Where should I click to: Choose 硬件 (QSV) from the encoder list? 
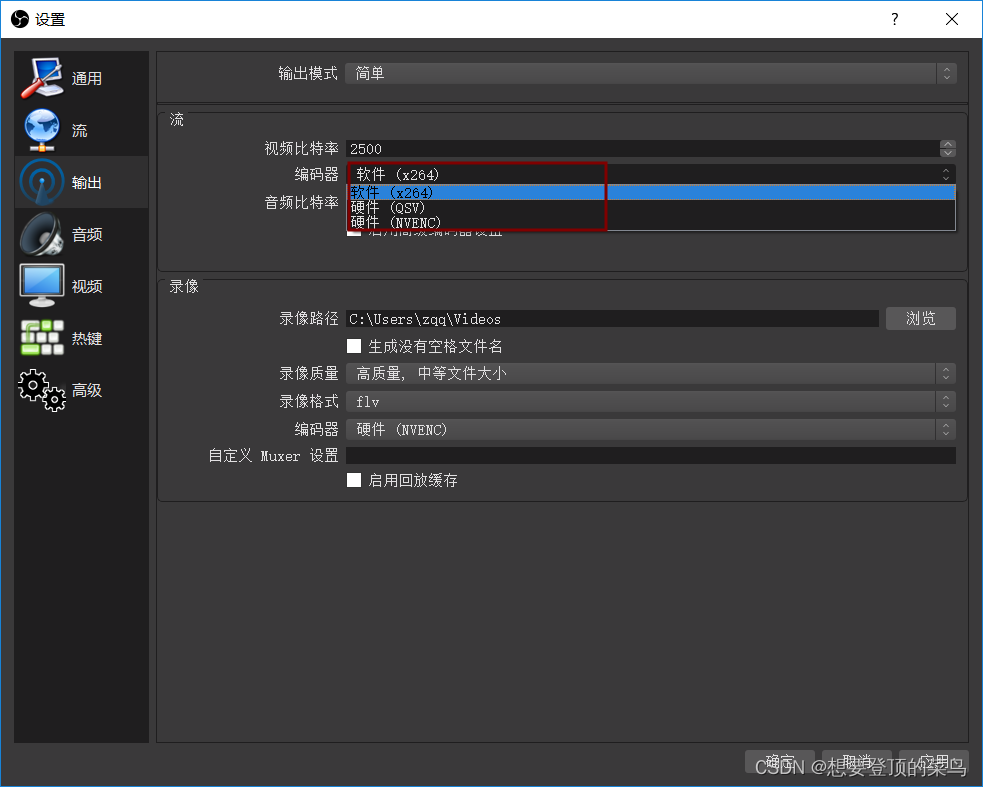point(651,208)
